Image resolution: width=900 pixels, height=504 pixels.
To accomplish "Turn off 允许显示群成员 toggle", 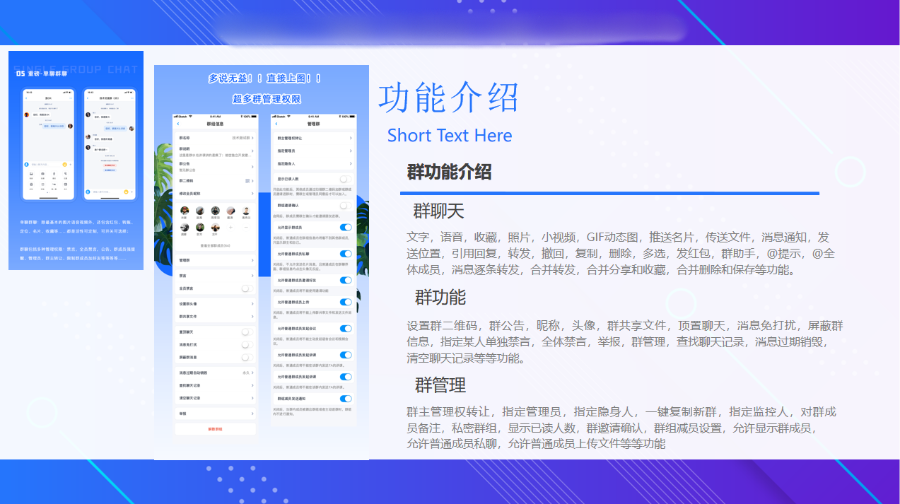I will click(x=345, y=228).
